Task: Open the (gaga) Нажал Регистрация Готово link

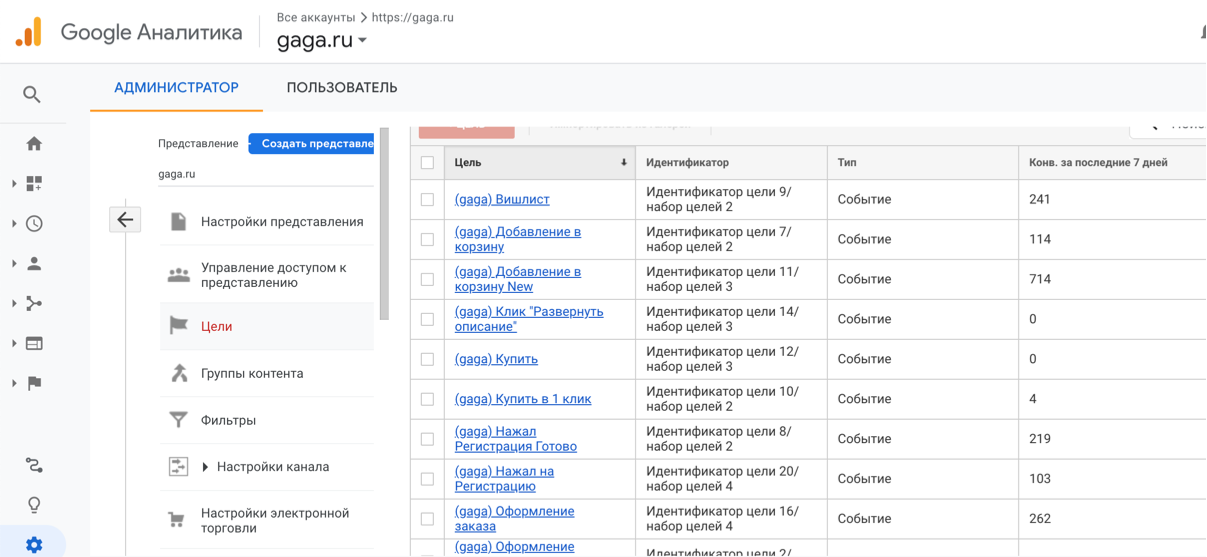Action: click(x=516, y=439)
